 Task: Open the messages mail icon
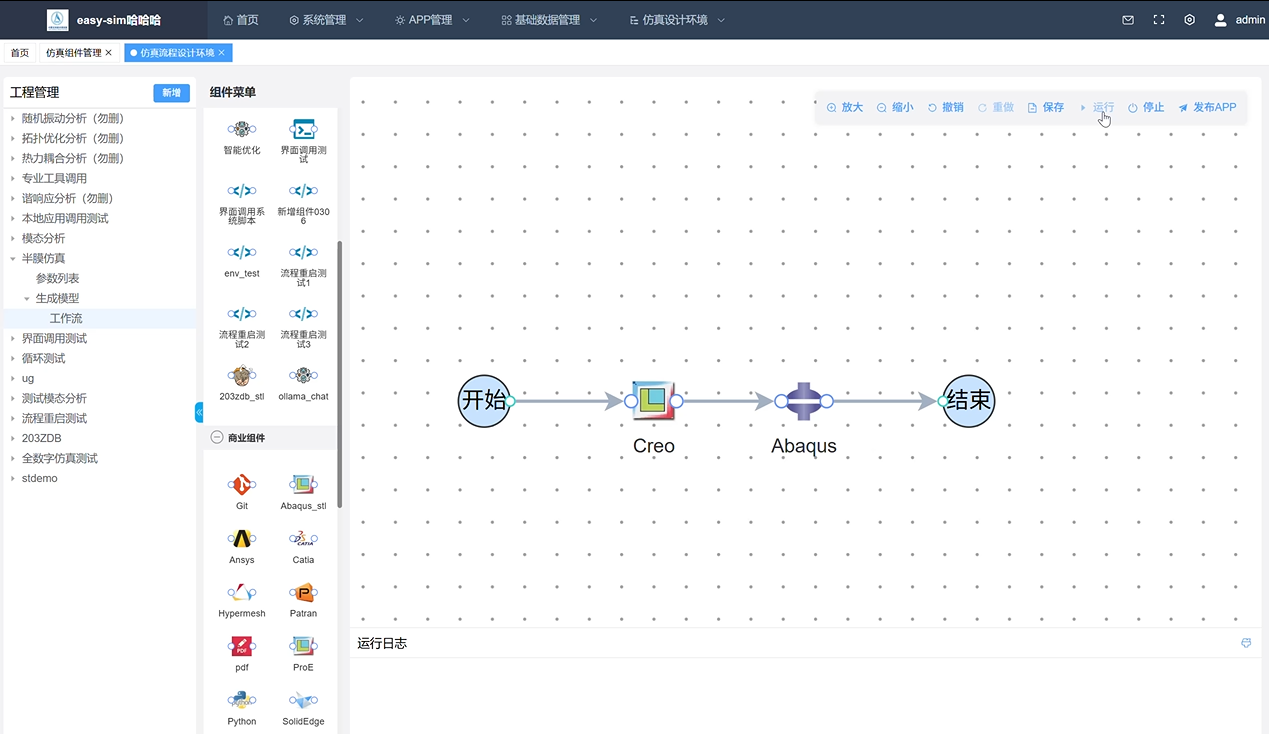tap(1128, 20)
